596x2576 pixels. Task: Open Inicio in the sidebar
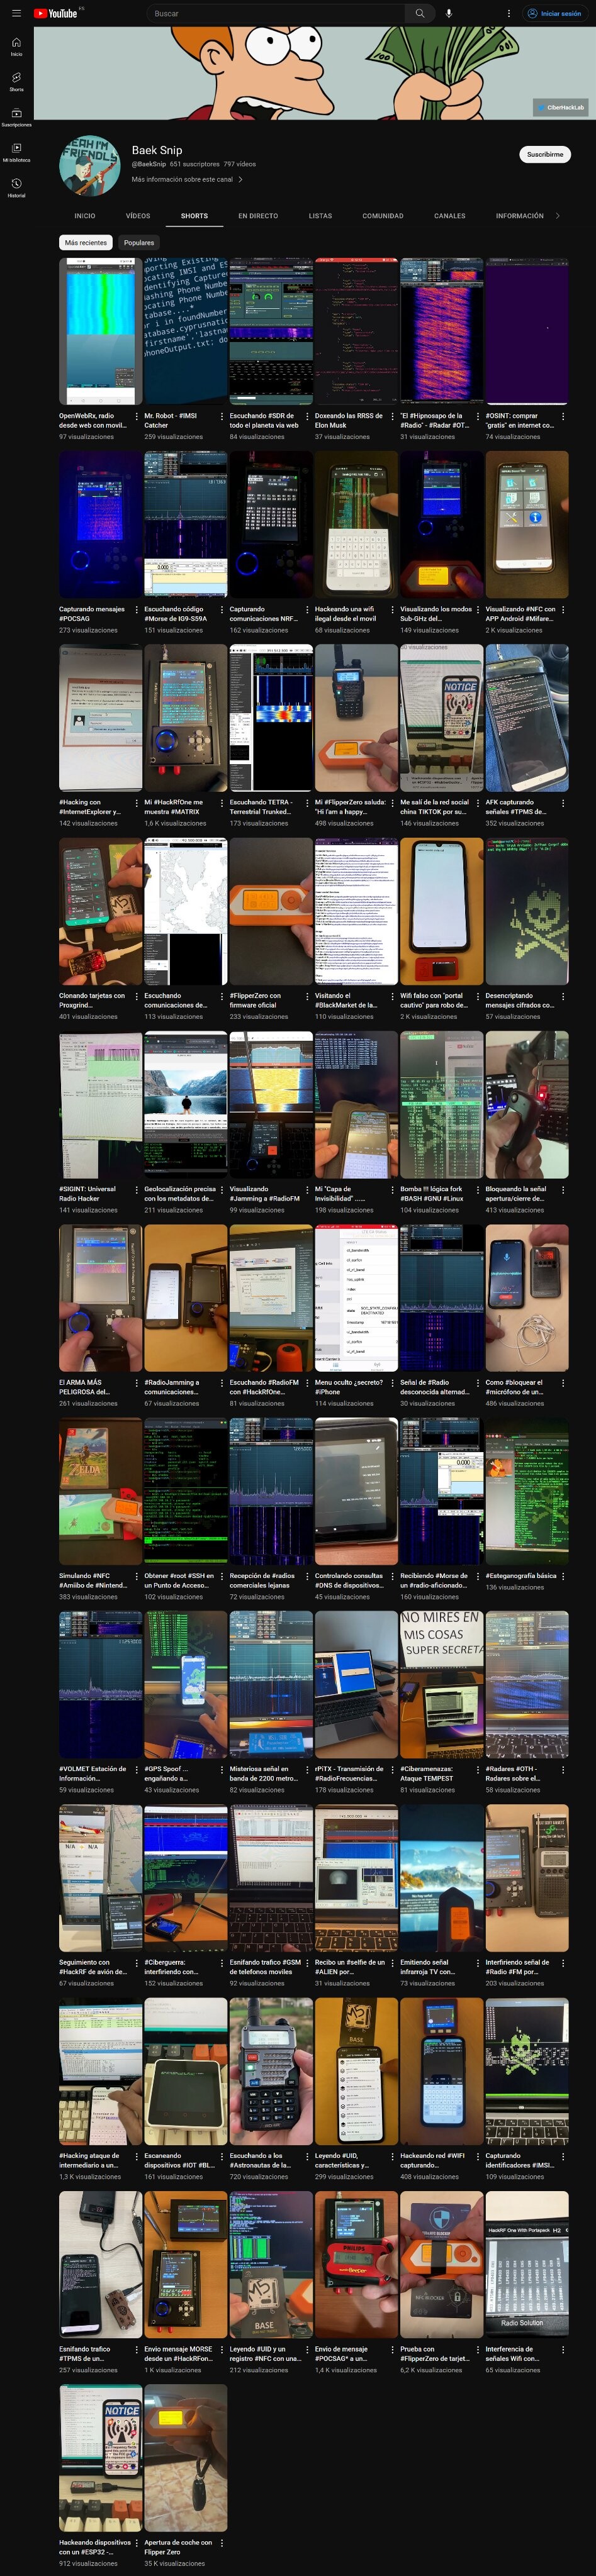pyautogui.click(x=16, y=46)
